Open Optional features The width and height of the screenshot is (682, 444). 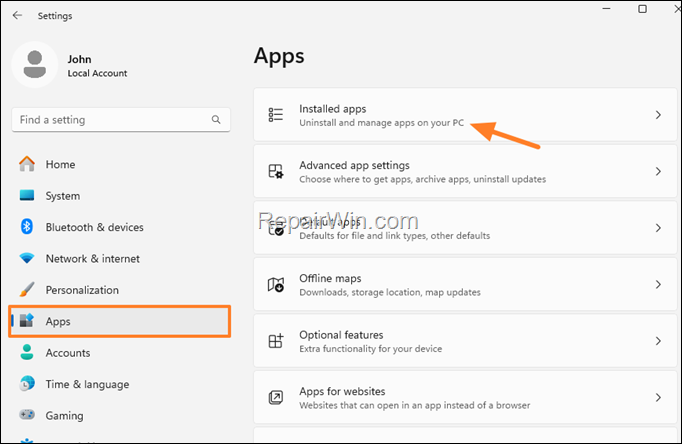(465, 341)
